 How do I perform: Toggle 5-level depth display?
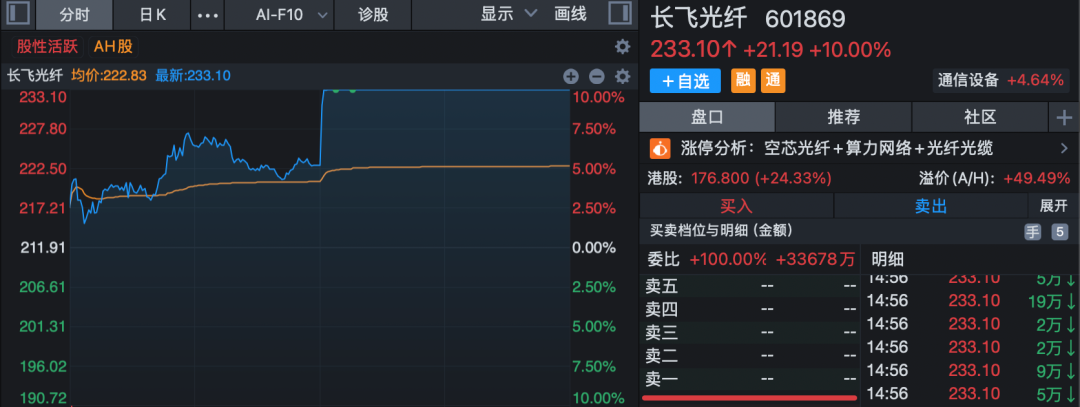point(1060,231)
